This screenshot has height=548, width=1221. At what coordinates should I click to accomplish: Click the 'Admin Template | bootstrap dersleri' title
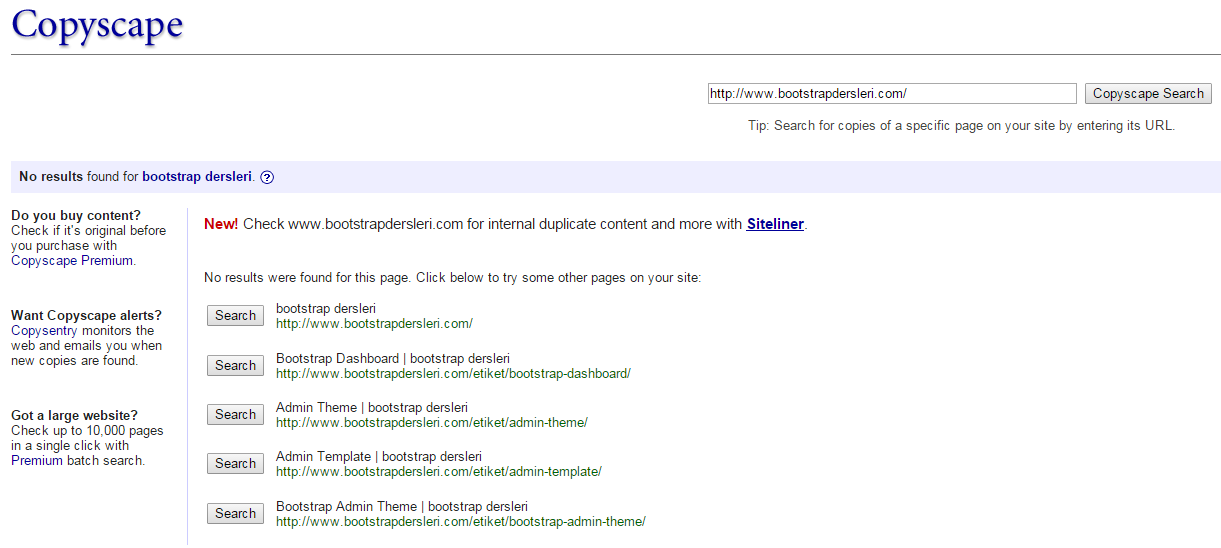click(379, 456)
